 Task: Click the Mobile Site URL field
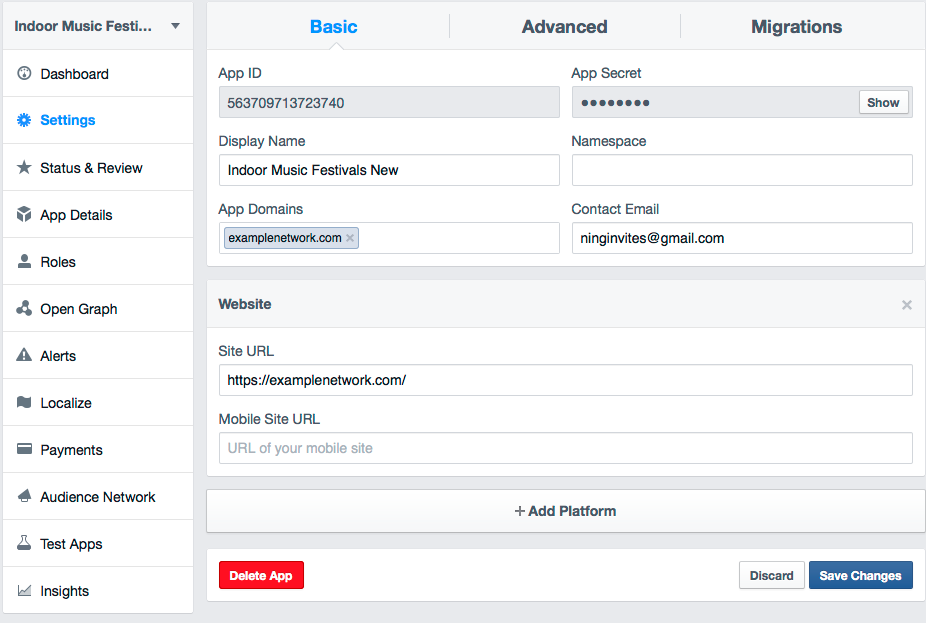tap(565, 448)
